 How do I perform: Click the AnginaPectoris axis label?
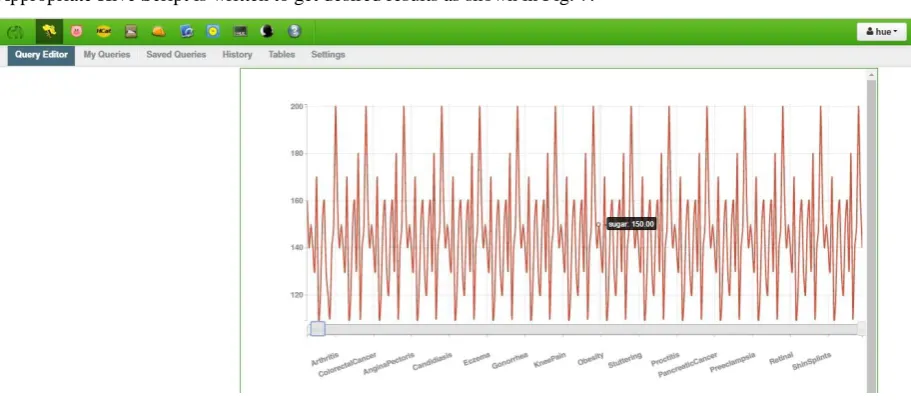pos(389,363)
